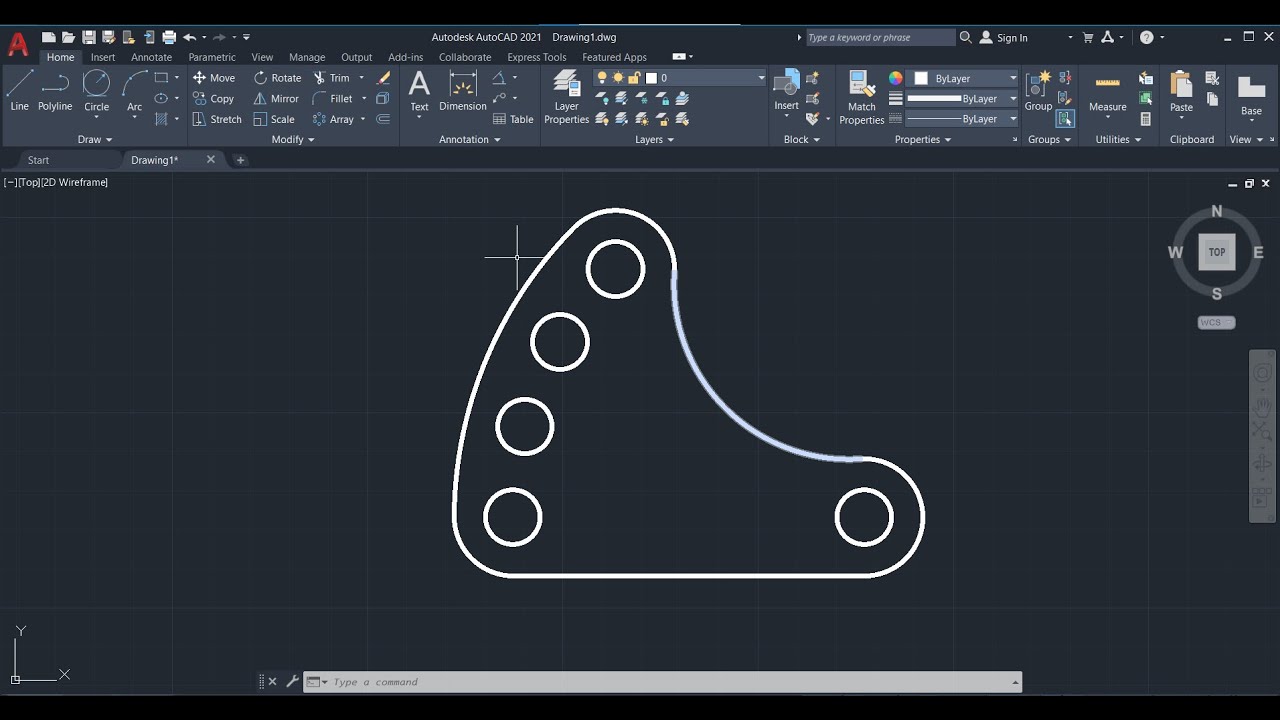The height and width of the screenshot is (720, 1280).
Task: Toggle the TOP face of the ViewCube
Action: click(1217, 252)
